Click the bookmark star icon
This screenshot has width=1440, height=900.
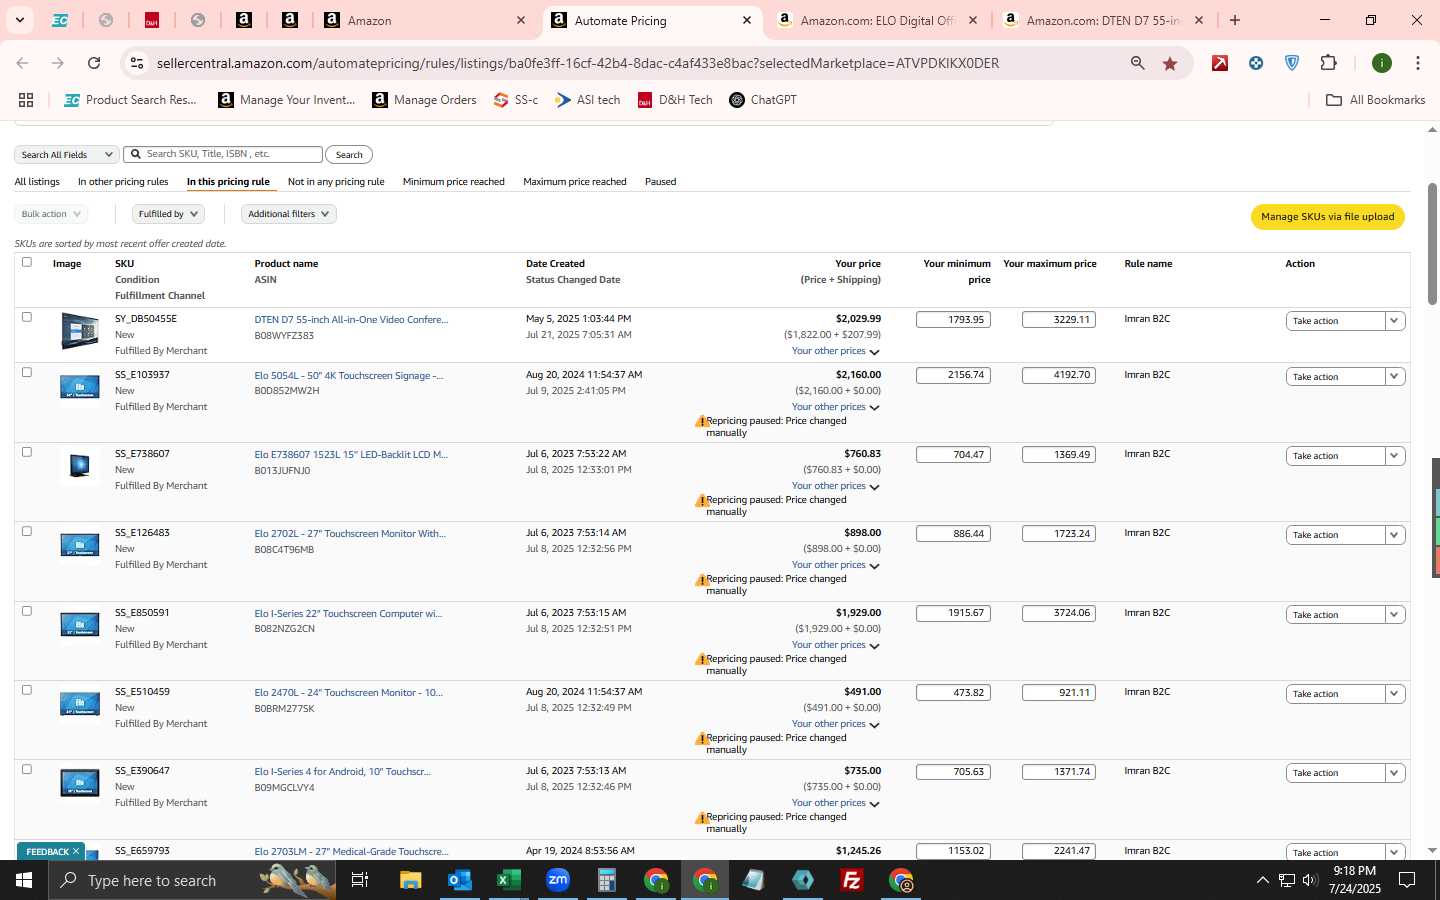coord(1170,63)
